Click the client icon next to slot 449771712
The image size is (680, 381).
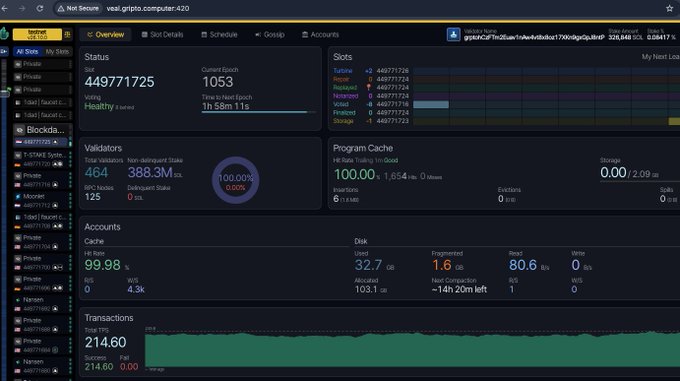[x=55, y=205]
